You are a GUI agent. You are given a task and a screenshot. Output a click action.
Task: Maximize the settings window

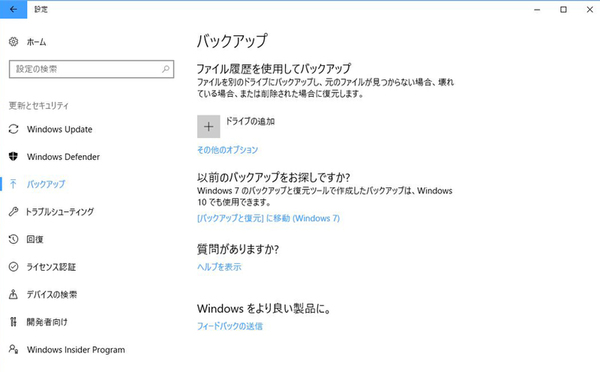click(563, 10)
